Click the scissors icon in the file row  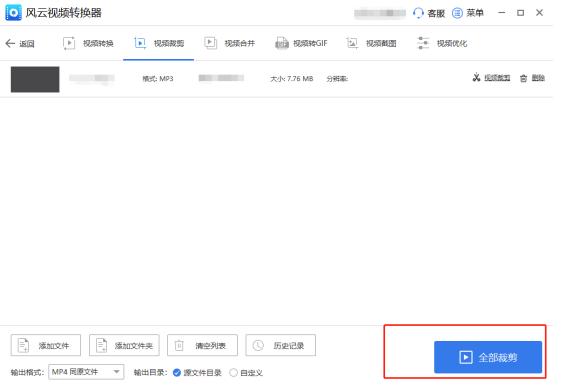476,77
